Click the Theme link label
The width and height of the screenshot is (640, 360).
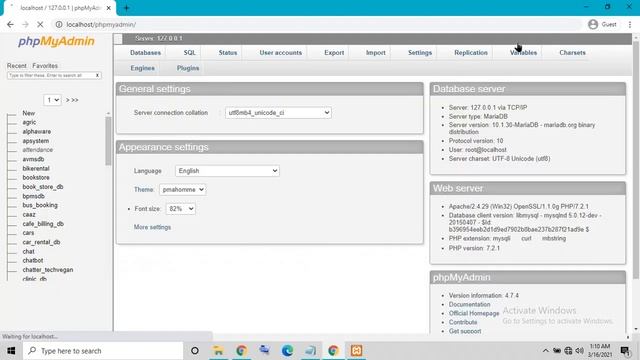(x=144, y=189)
